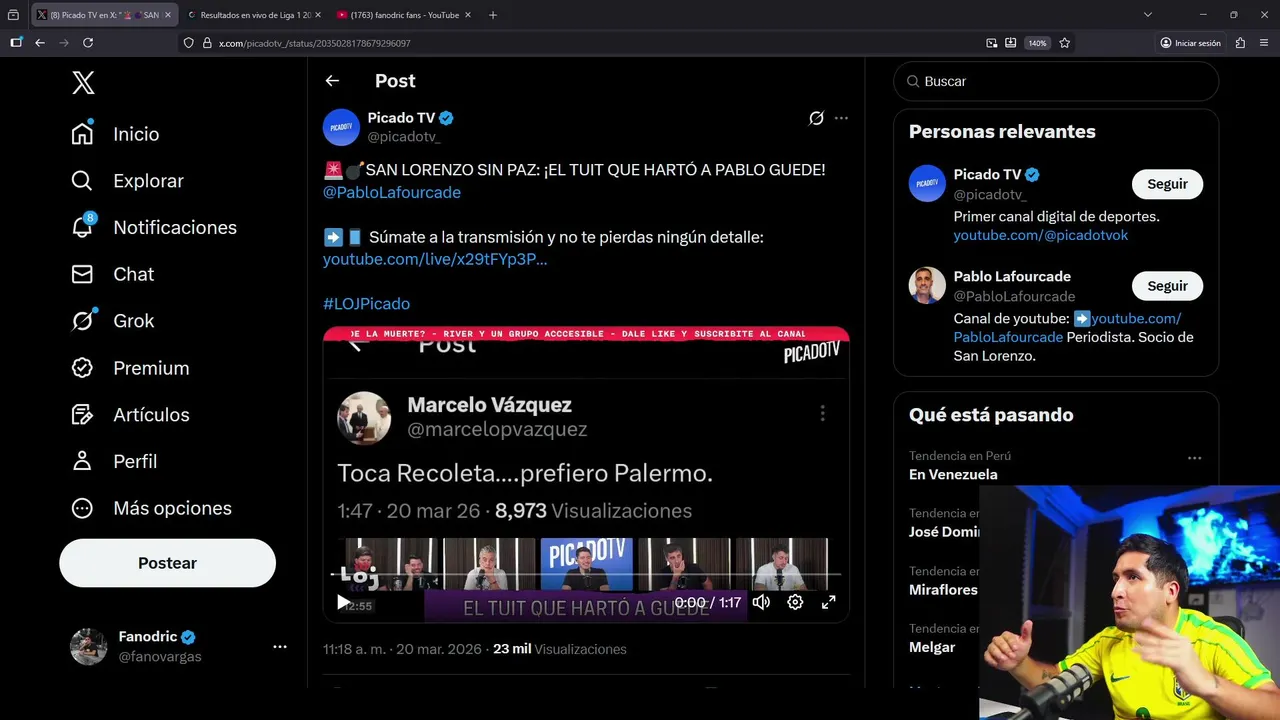Open options for the En Venezuela trend
1280x720 pixels.
click(x=1194, y=458)
